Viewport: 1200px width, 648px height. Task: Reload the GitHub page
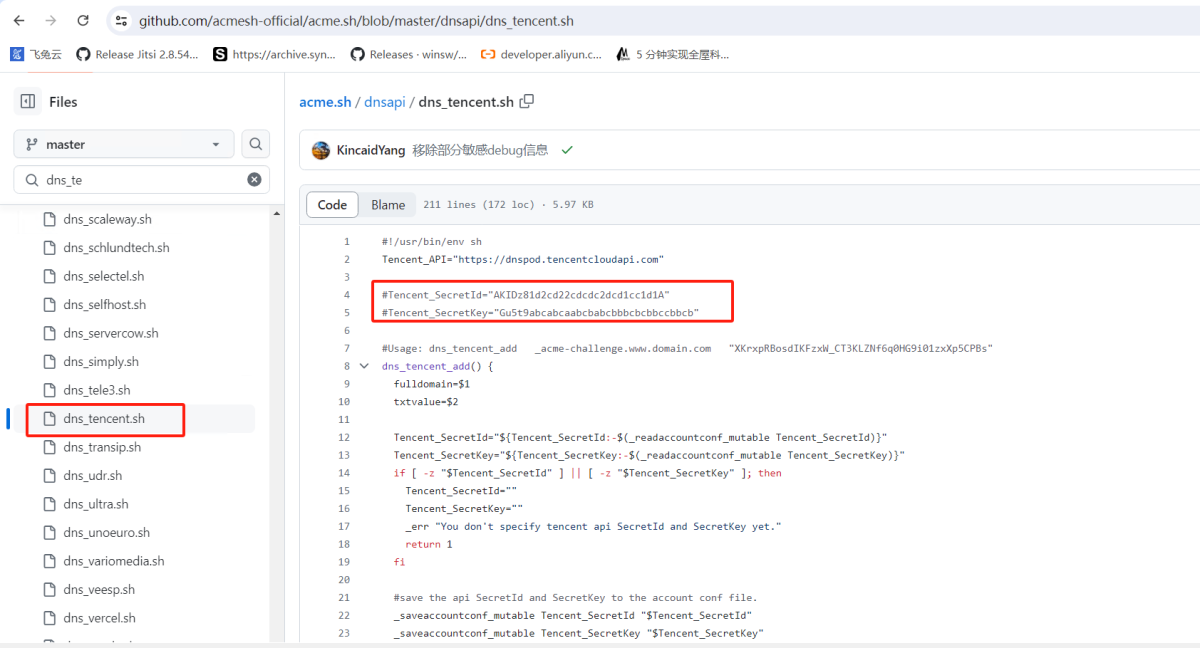coord(83,20)
